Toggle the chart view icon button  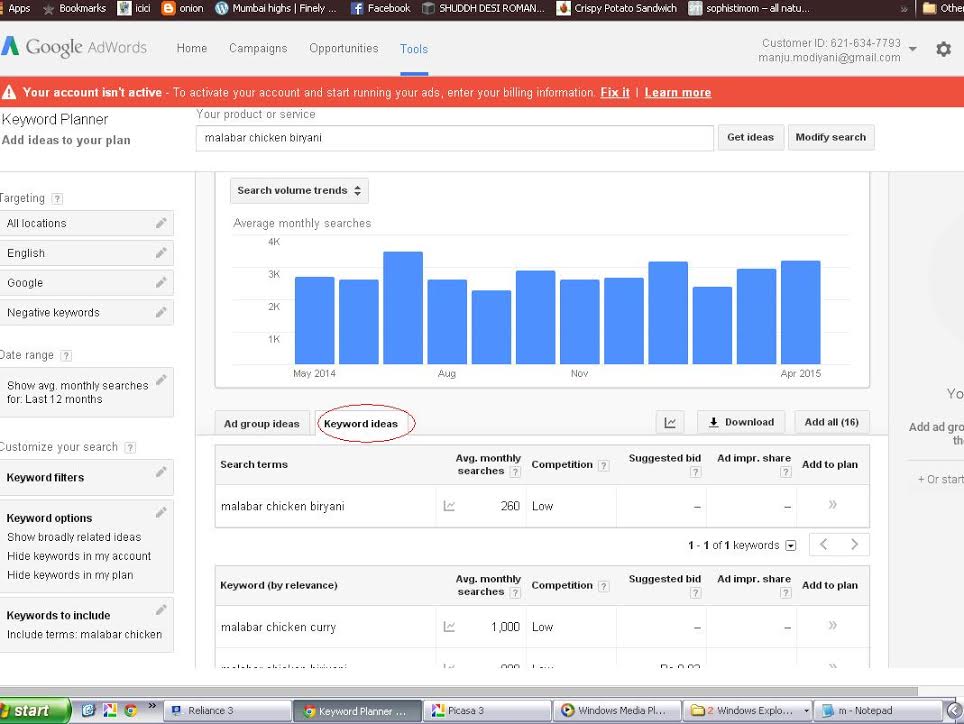pos(670,423)
